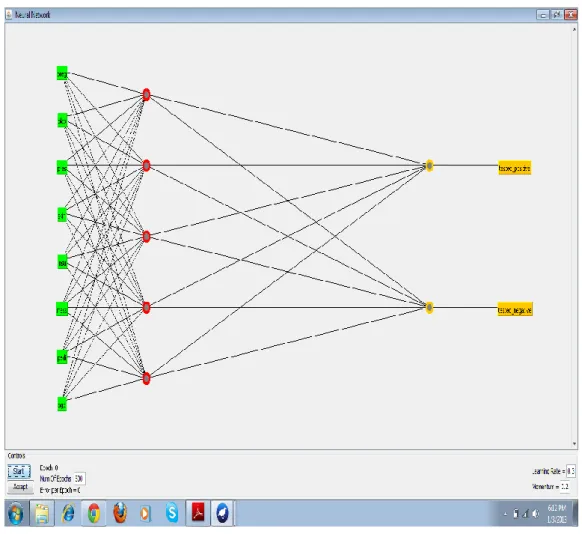Focus the Momentum field

565,486
